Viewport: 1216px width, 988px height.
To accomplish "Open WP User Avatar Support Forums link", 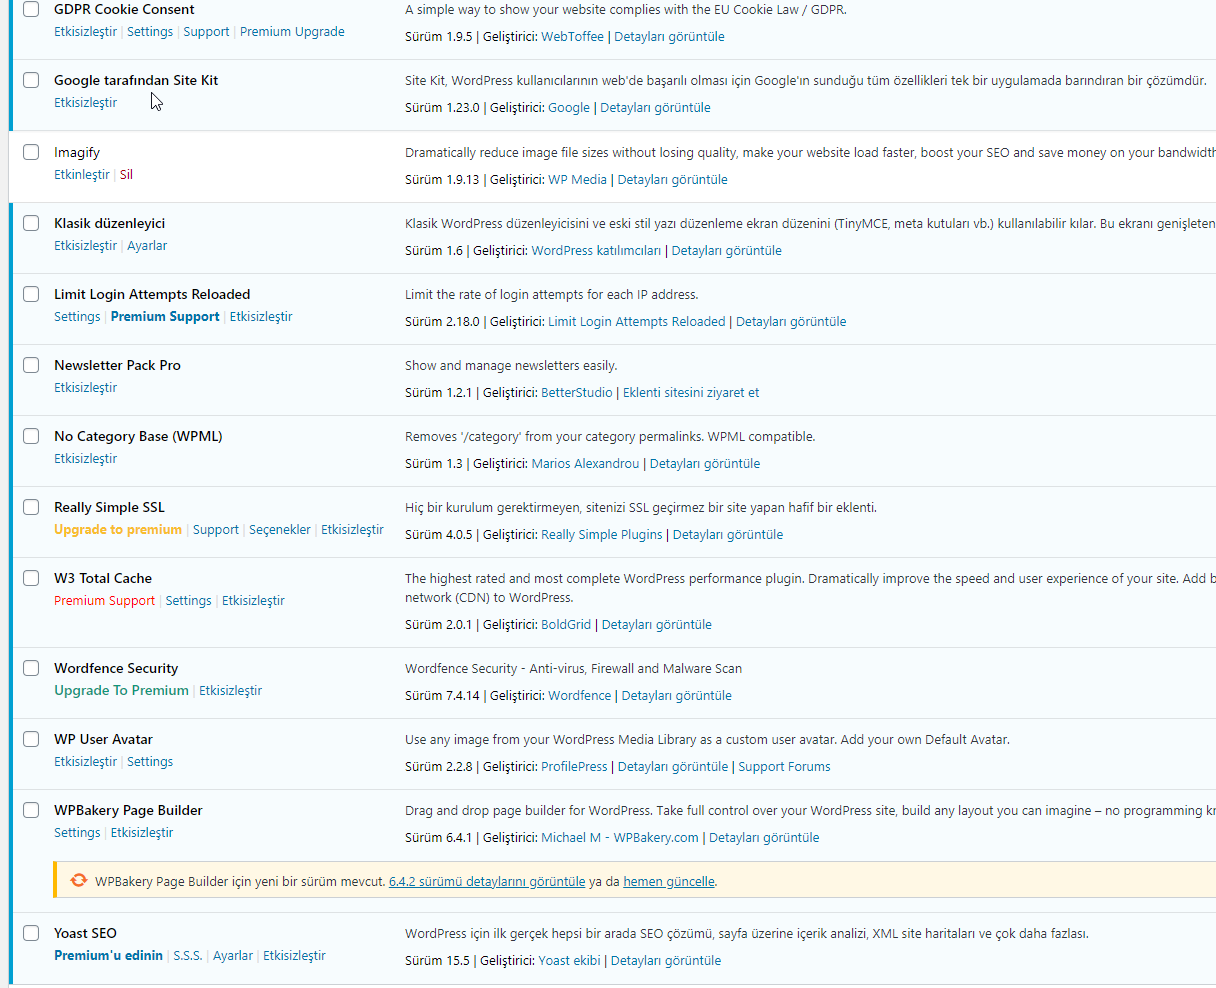I will point(784,766).
